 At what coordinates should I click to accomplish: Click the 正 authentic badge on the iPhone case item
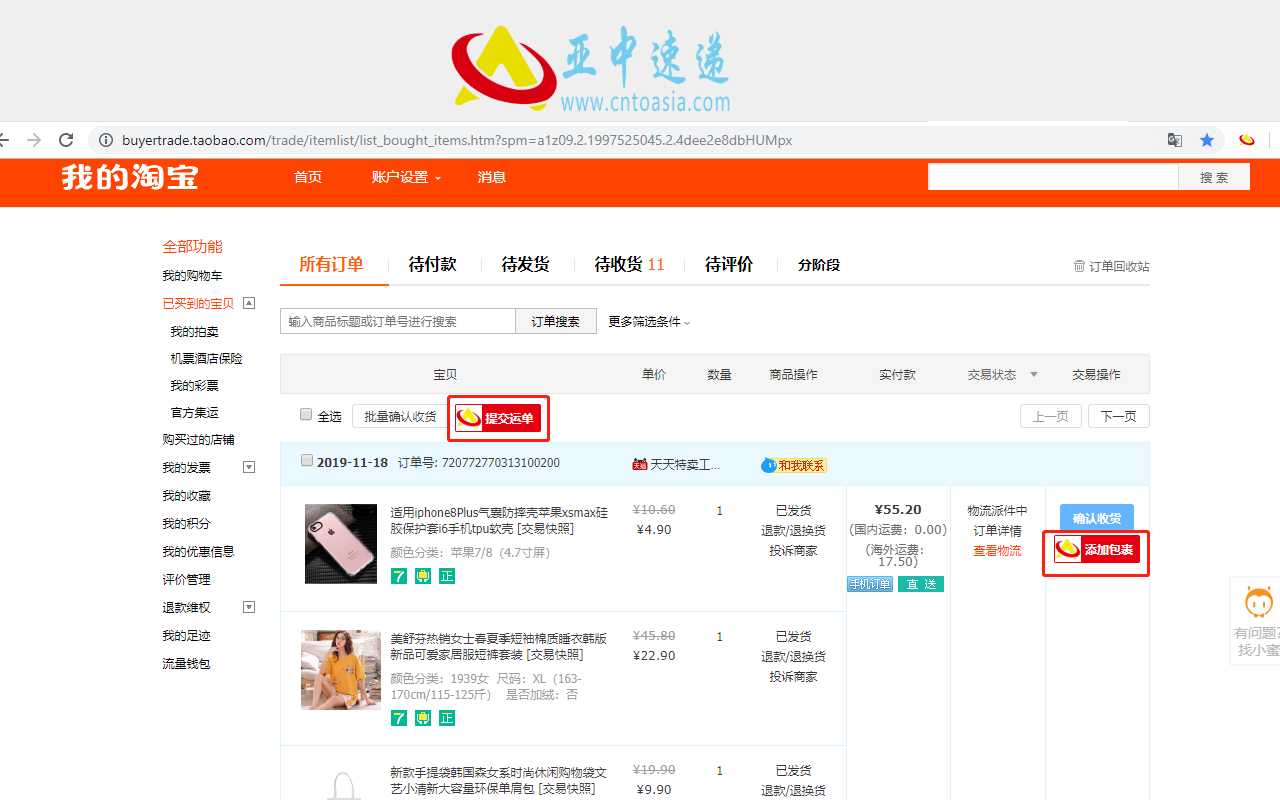447,576
